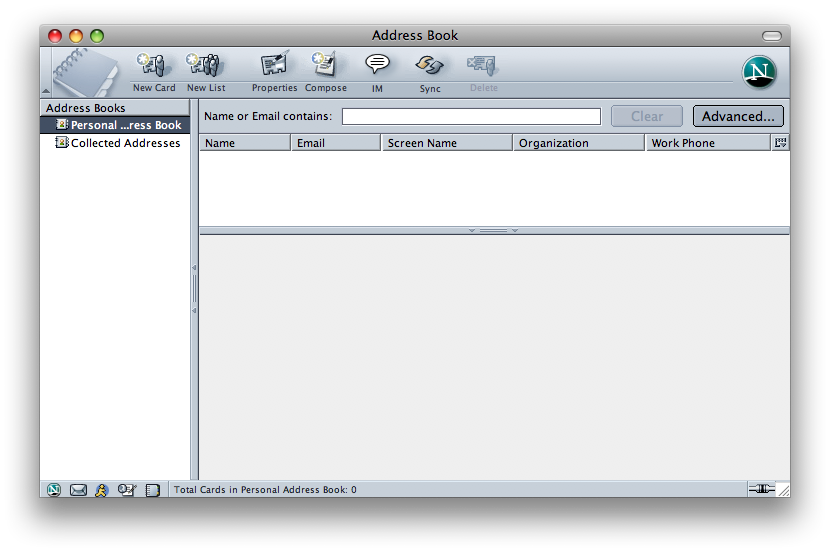Select the Collected Addresses book
This screenshot has height=552, width=830.
(125, 143)
